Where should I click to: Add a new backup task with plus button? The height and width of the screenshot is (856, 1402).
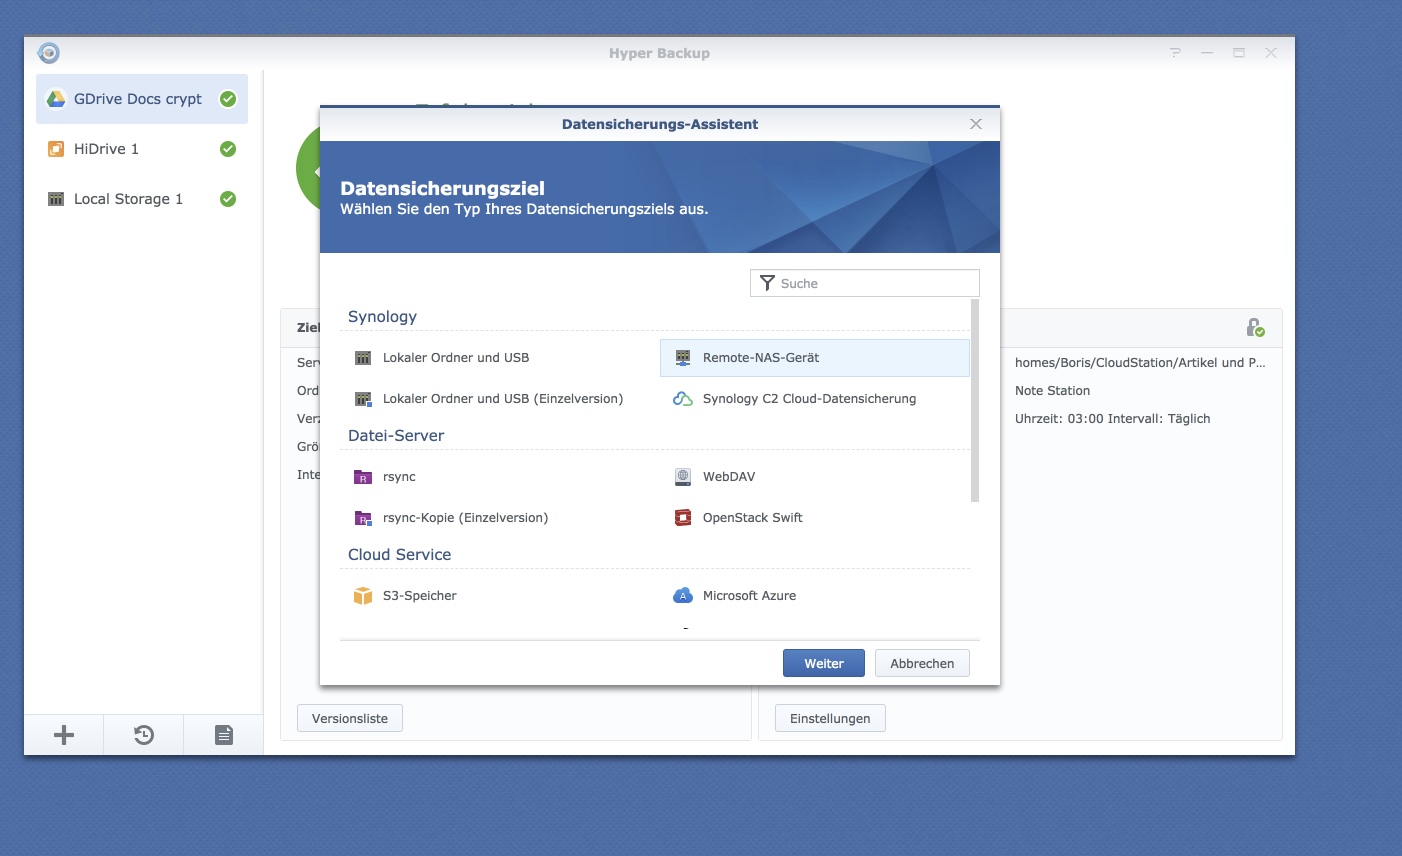tap(64, 735)
